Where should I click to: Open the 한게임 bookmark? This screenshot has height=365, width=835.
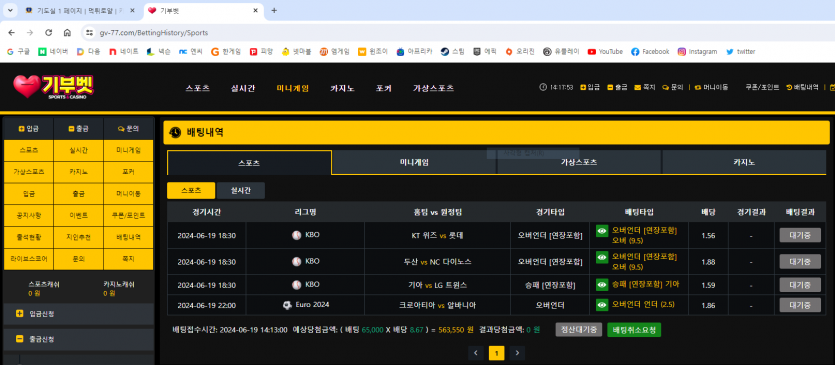click(x=226, y=52)
